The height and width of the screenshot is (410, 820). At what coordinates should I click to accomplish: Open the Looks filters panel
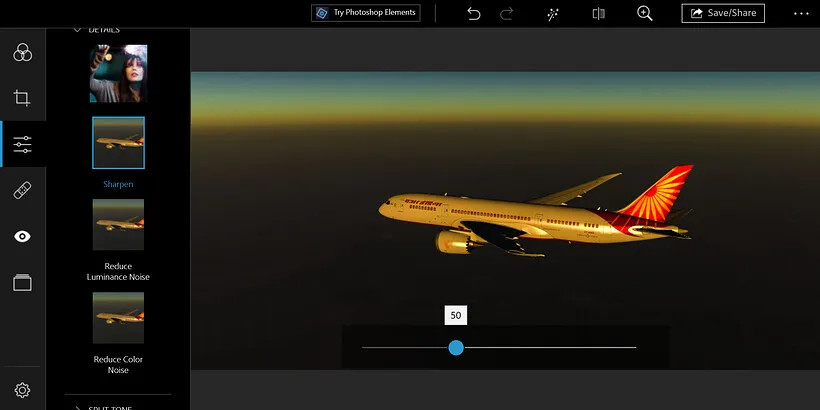coord(22,52)
